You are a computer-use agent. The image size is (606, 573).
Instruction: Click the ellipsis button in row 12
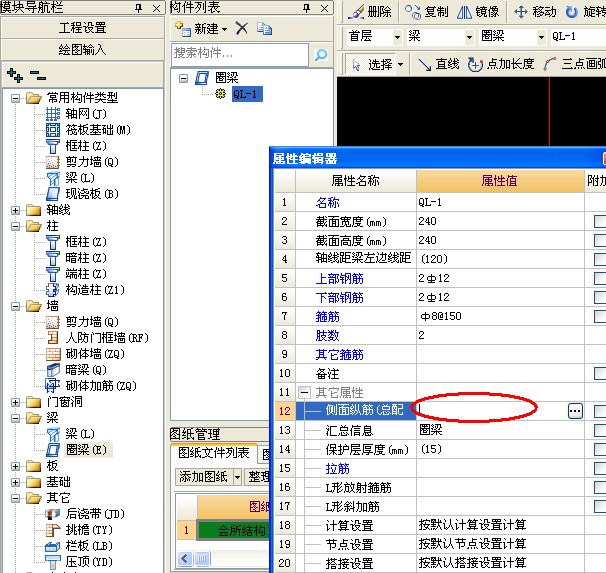575,411
